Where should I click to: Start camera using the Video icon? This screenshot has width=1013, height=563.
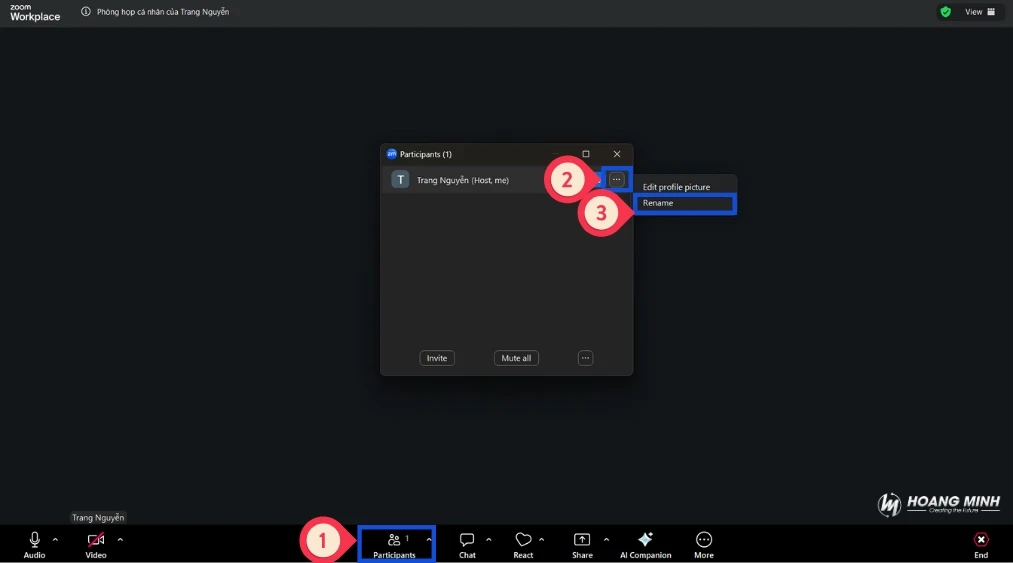pyautogui.click(x=96, y=540)
